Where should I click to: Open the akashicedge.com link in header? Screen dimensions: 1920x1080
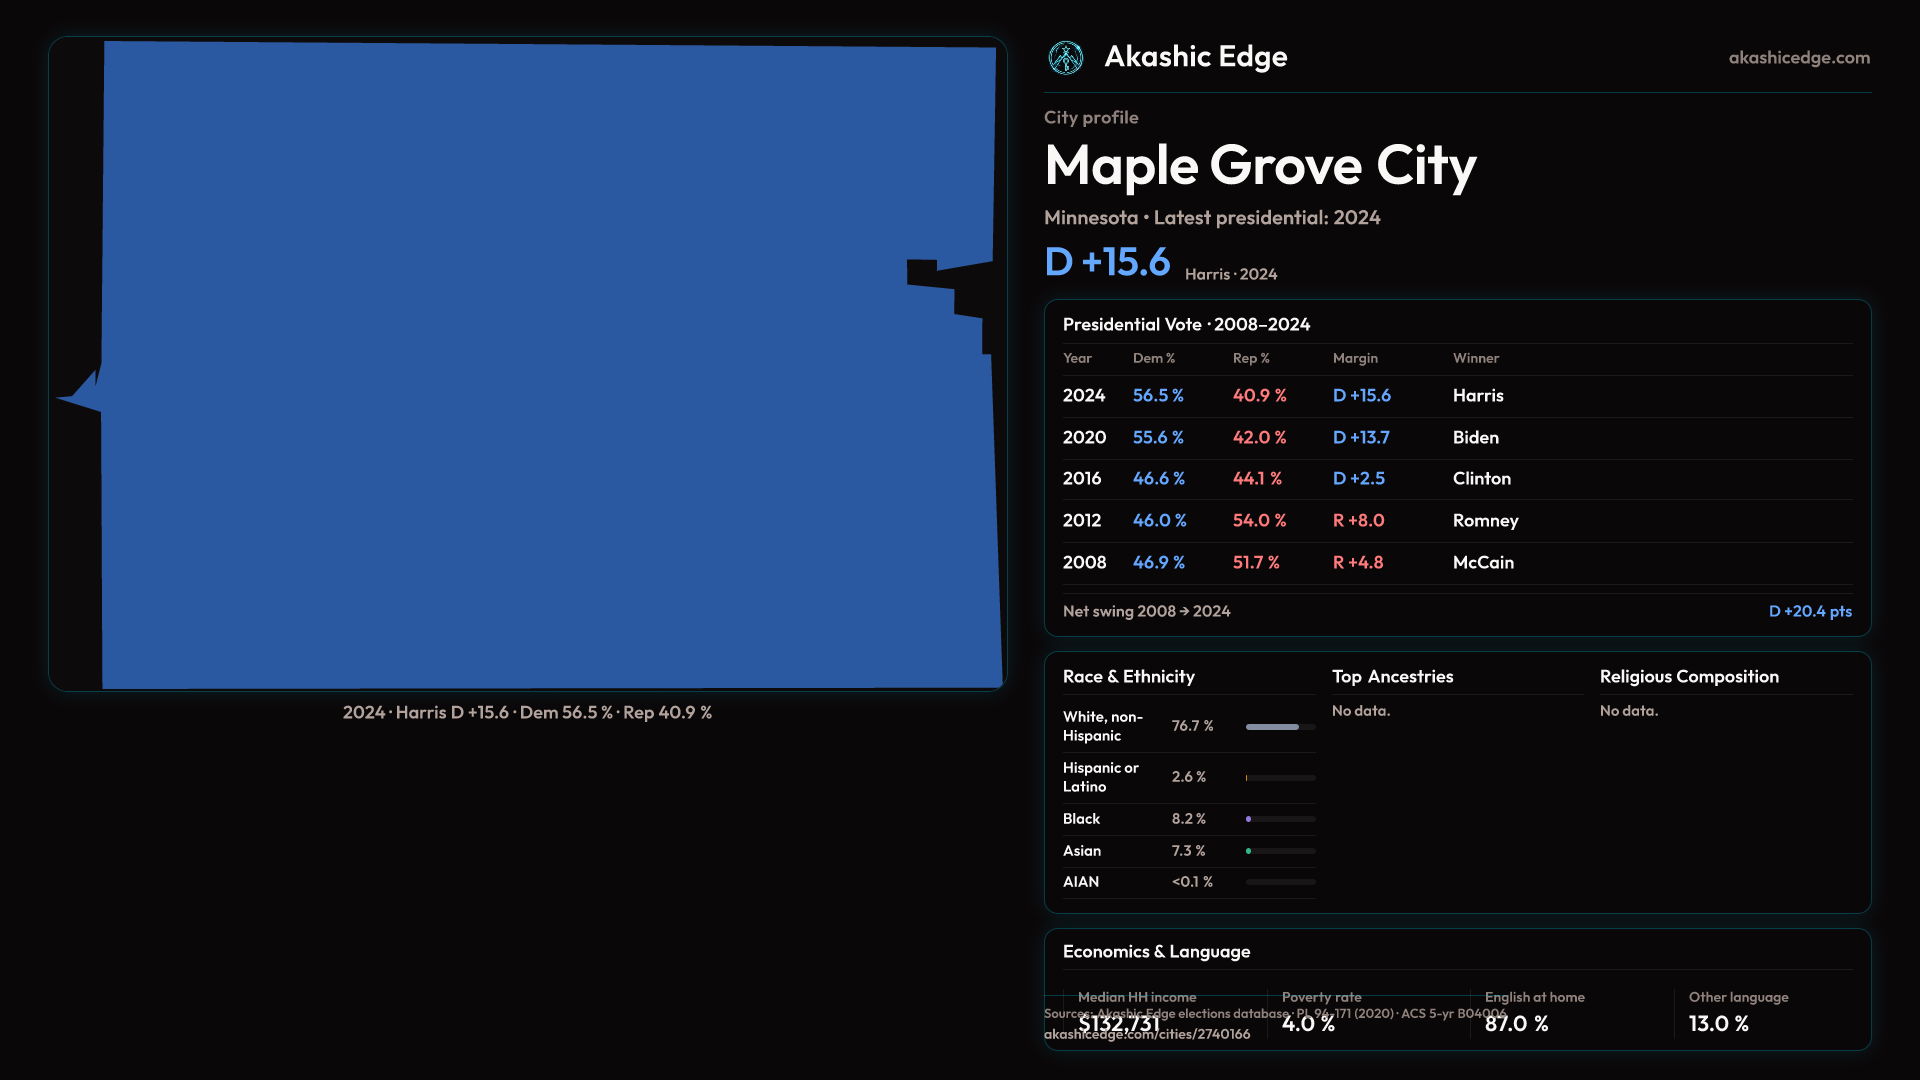pyautogui.click(x=1798, y=58)
